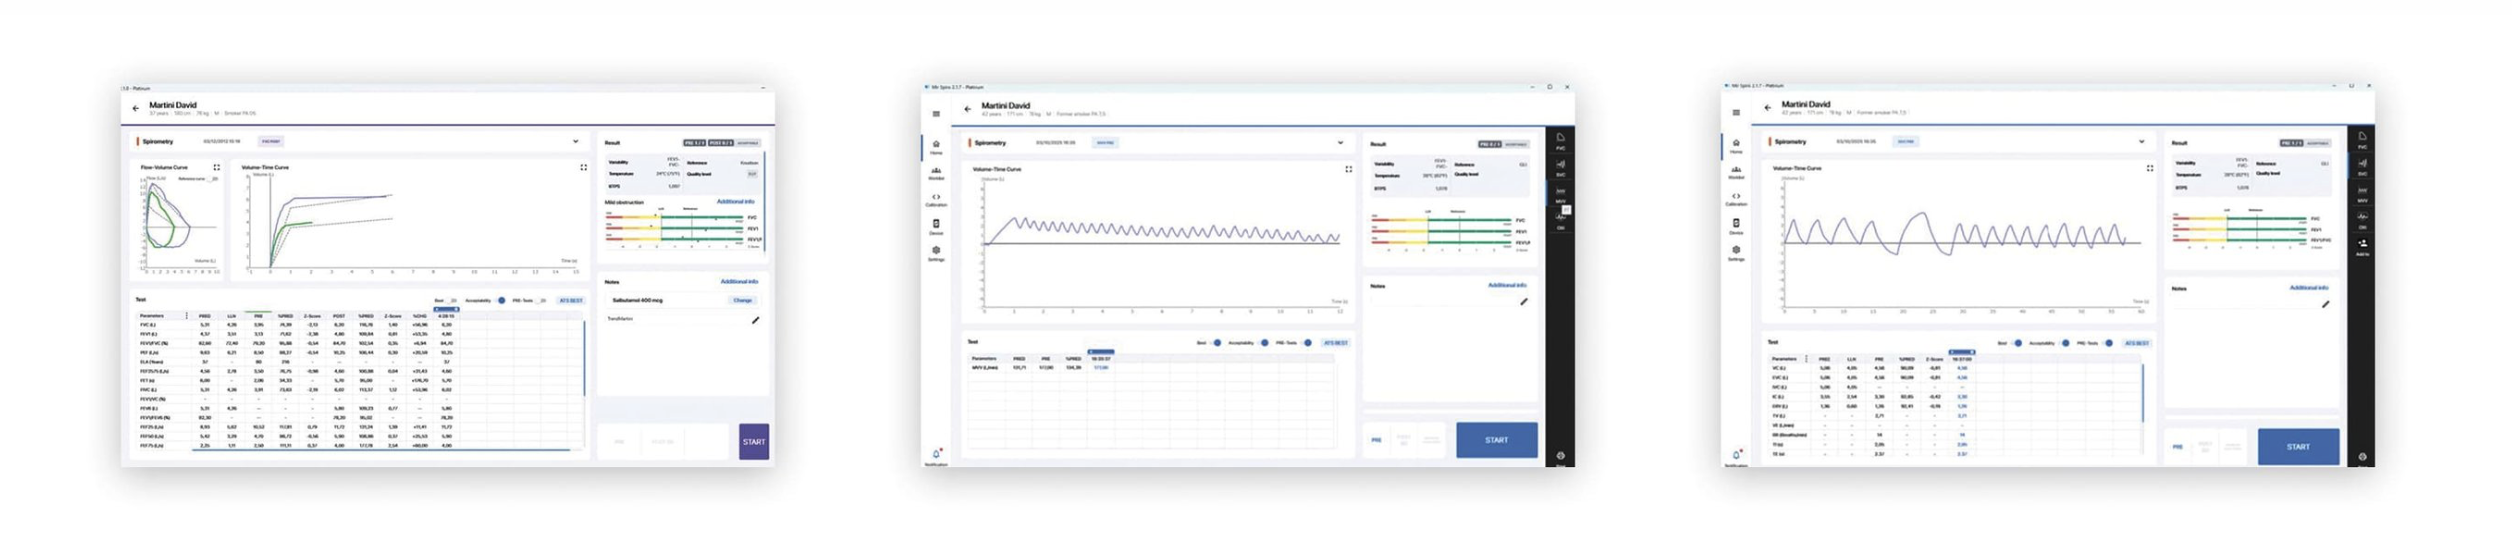Open Notes Additional info link in middle window

point(1507,285)
